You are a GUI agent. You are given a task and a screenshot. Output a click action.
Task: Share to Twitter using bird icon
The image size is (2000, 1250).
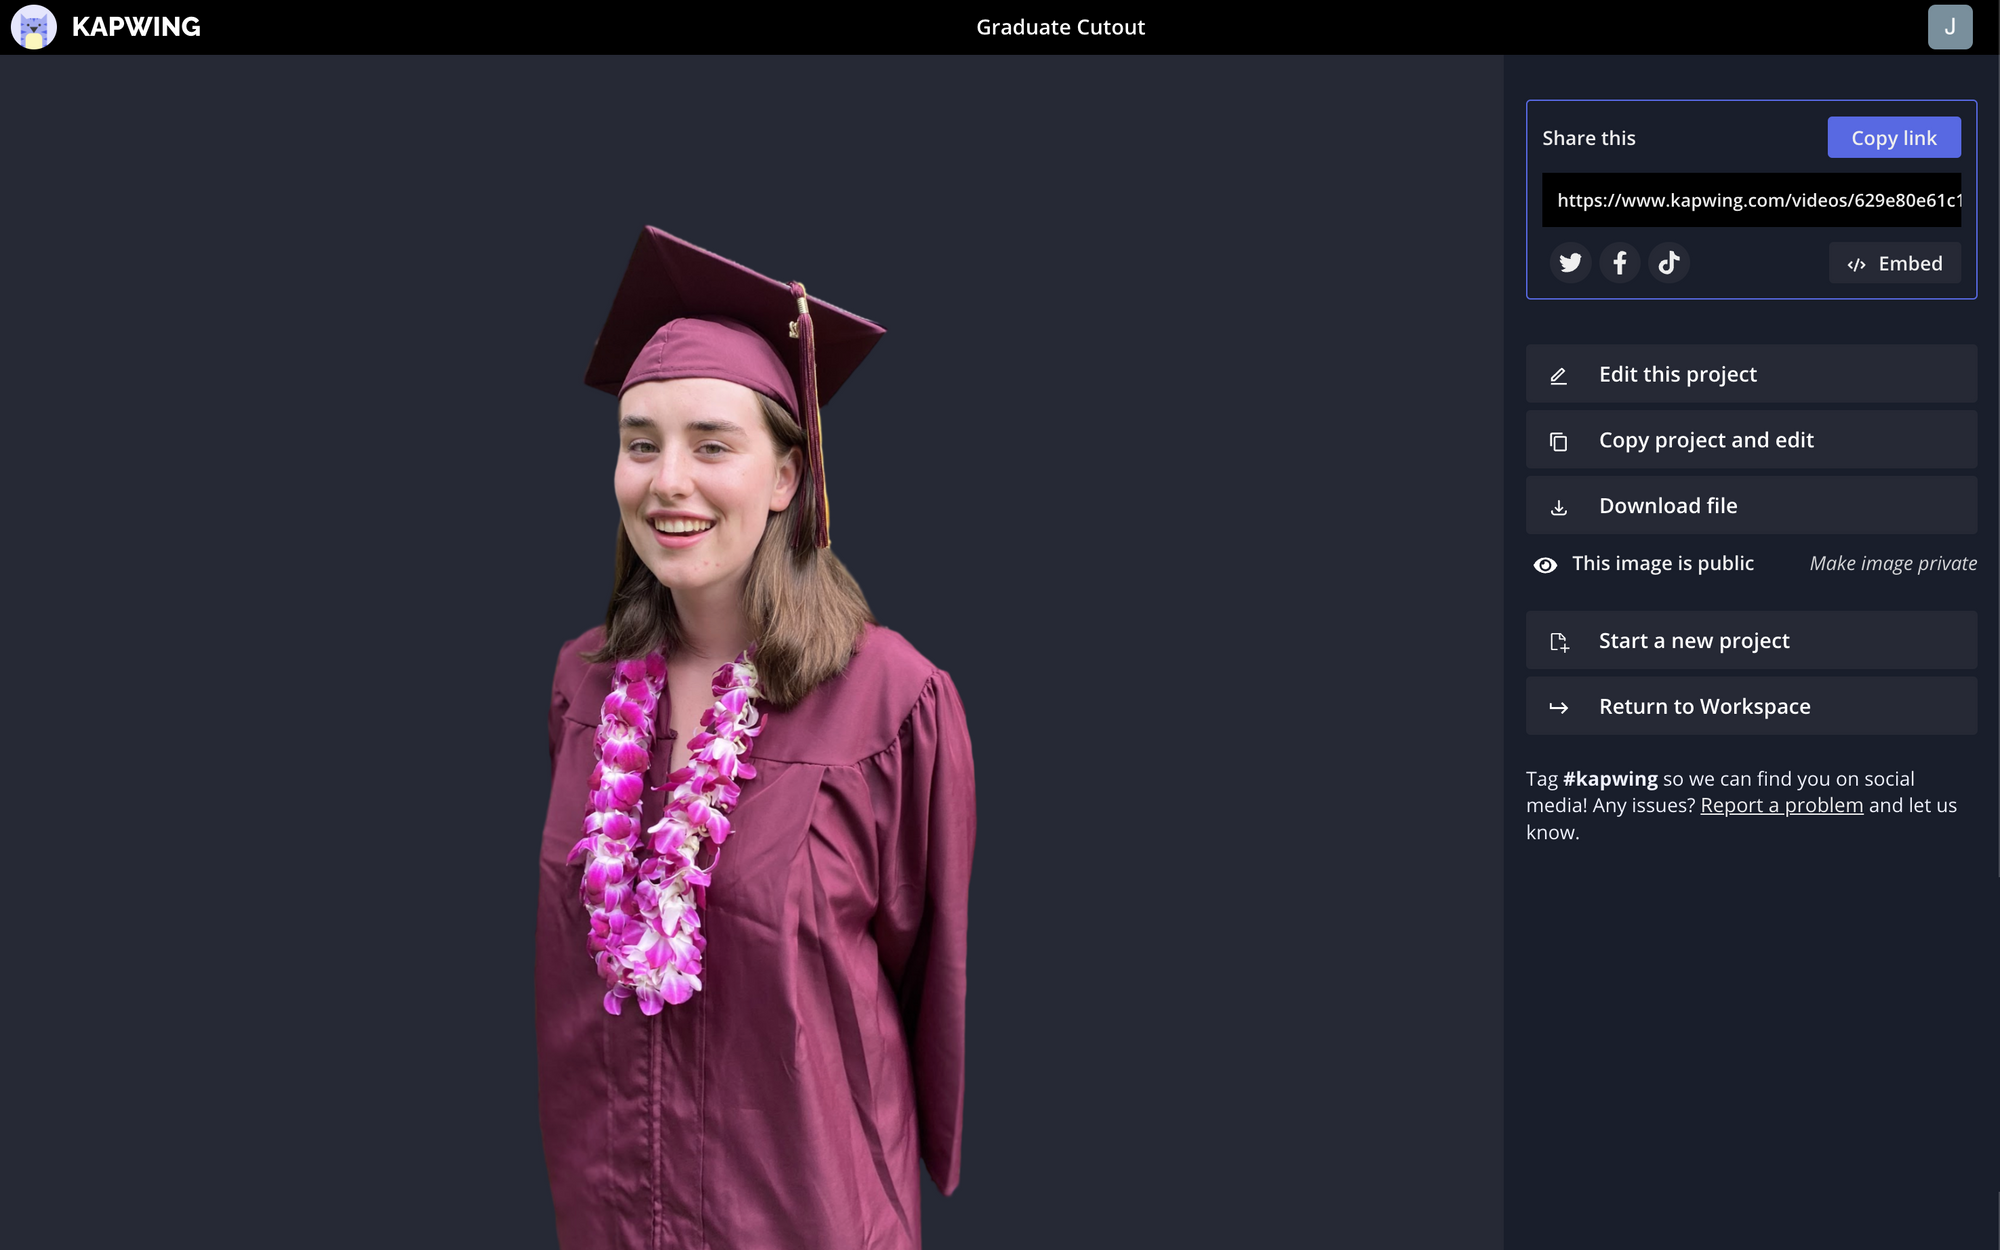[1570, 263]
